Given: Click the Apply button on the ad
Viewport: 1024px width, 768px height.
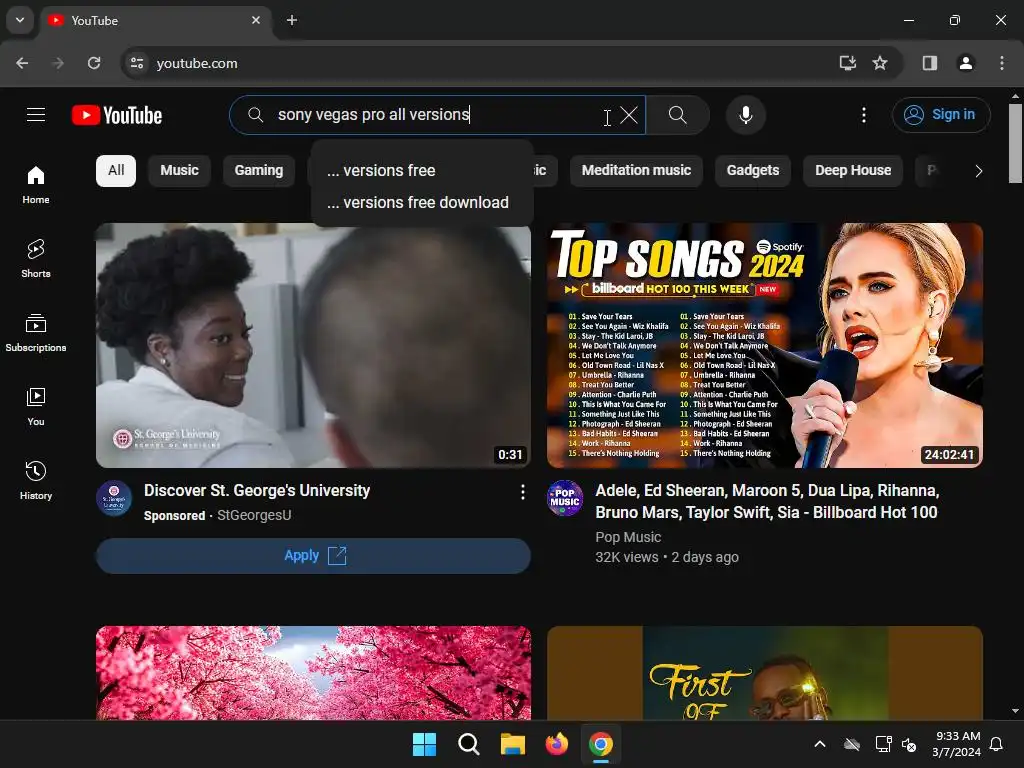Looking at the screenshot, I should pyautogui.click(x=313, y=556).
